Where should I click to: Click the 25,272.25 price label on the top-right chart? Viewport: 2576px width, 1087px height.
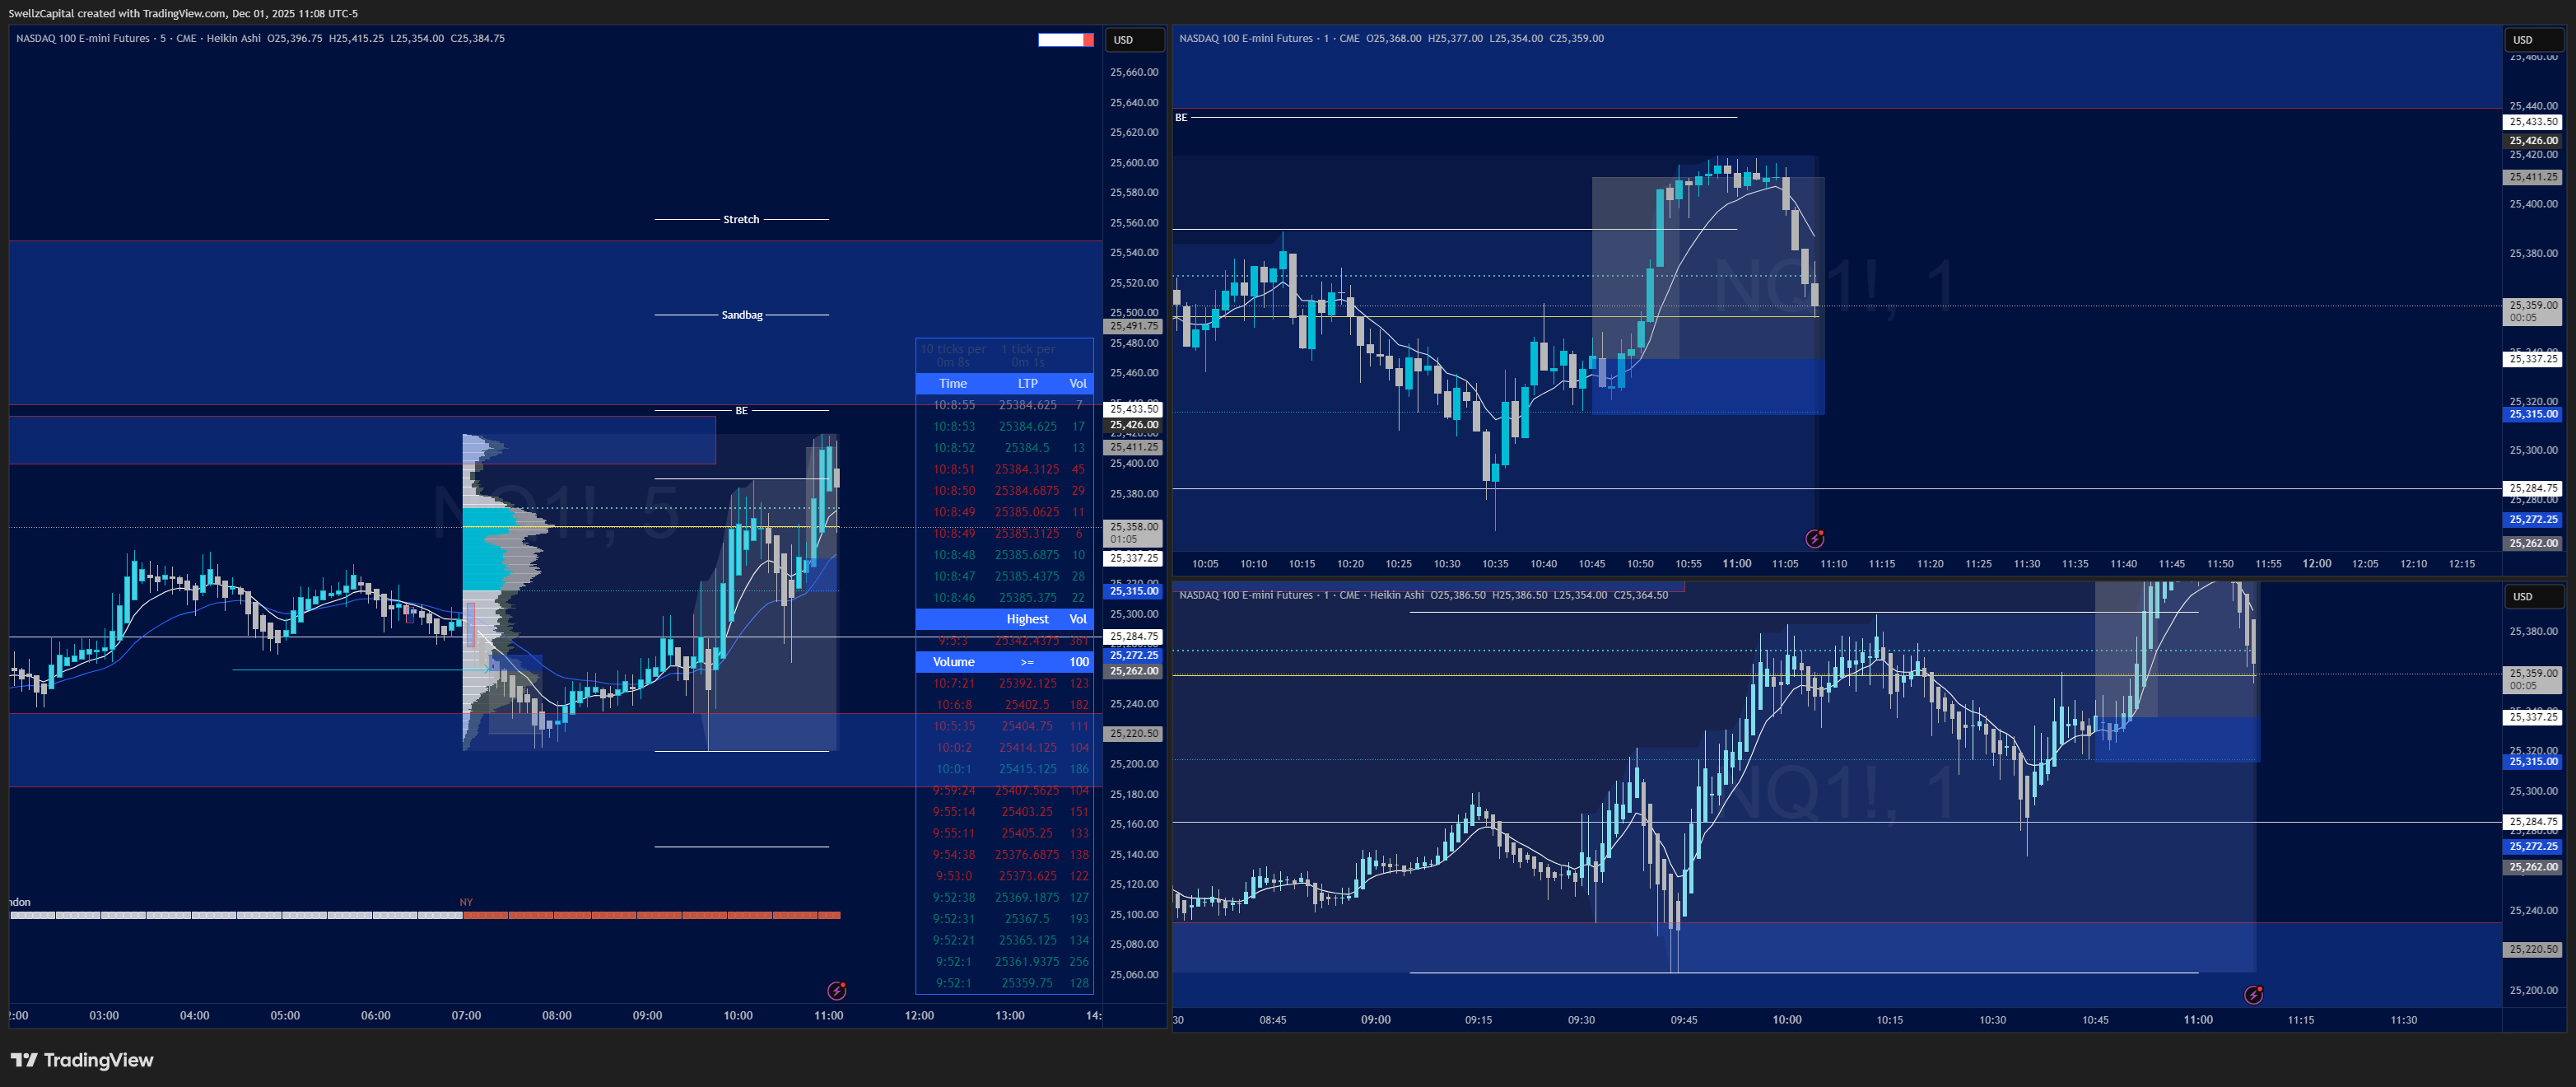2533,520
